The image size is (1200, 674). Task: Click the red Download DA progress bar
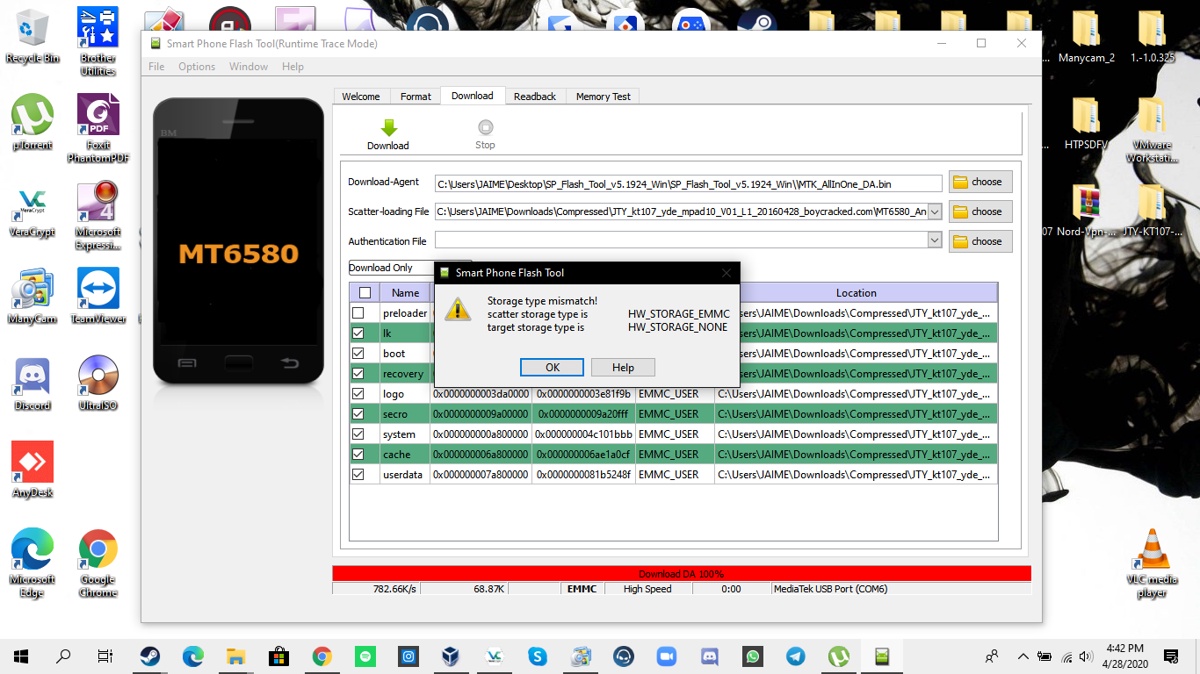[x=681, y=574]
